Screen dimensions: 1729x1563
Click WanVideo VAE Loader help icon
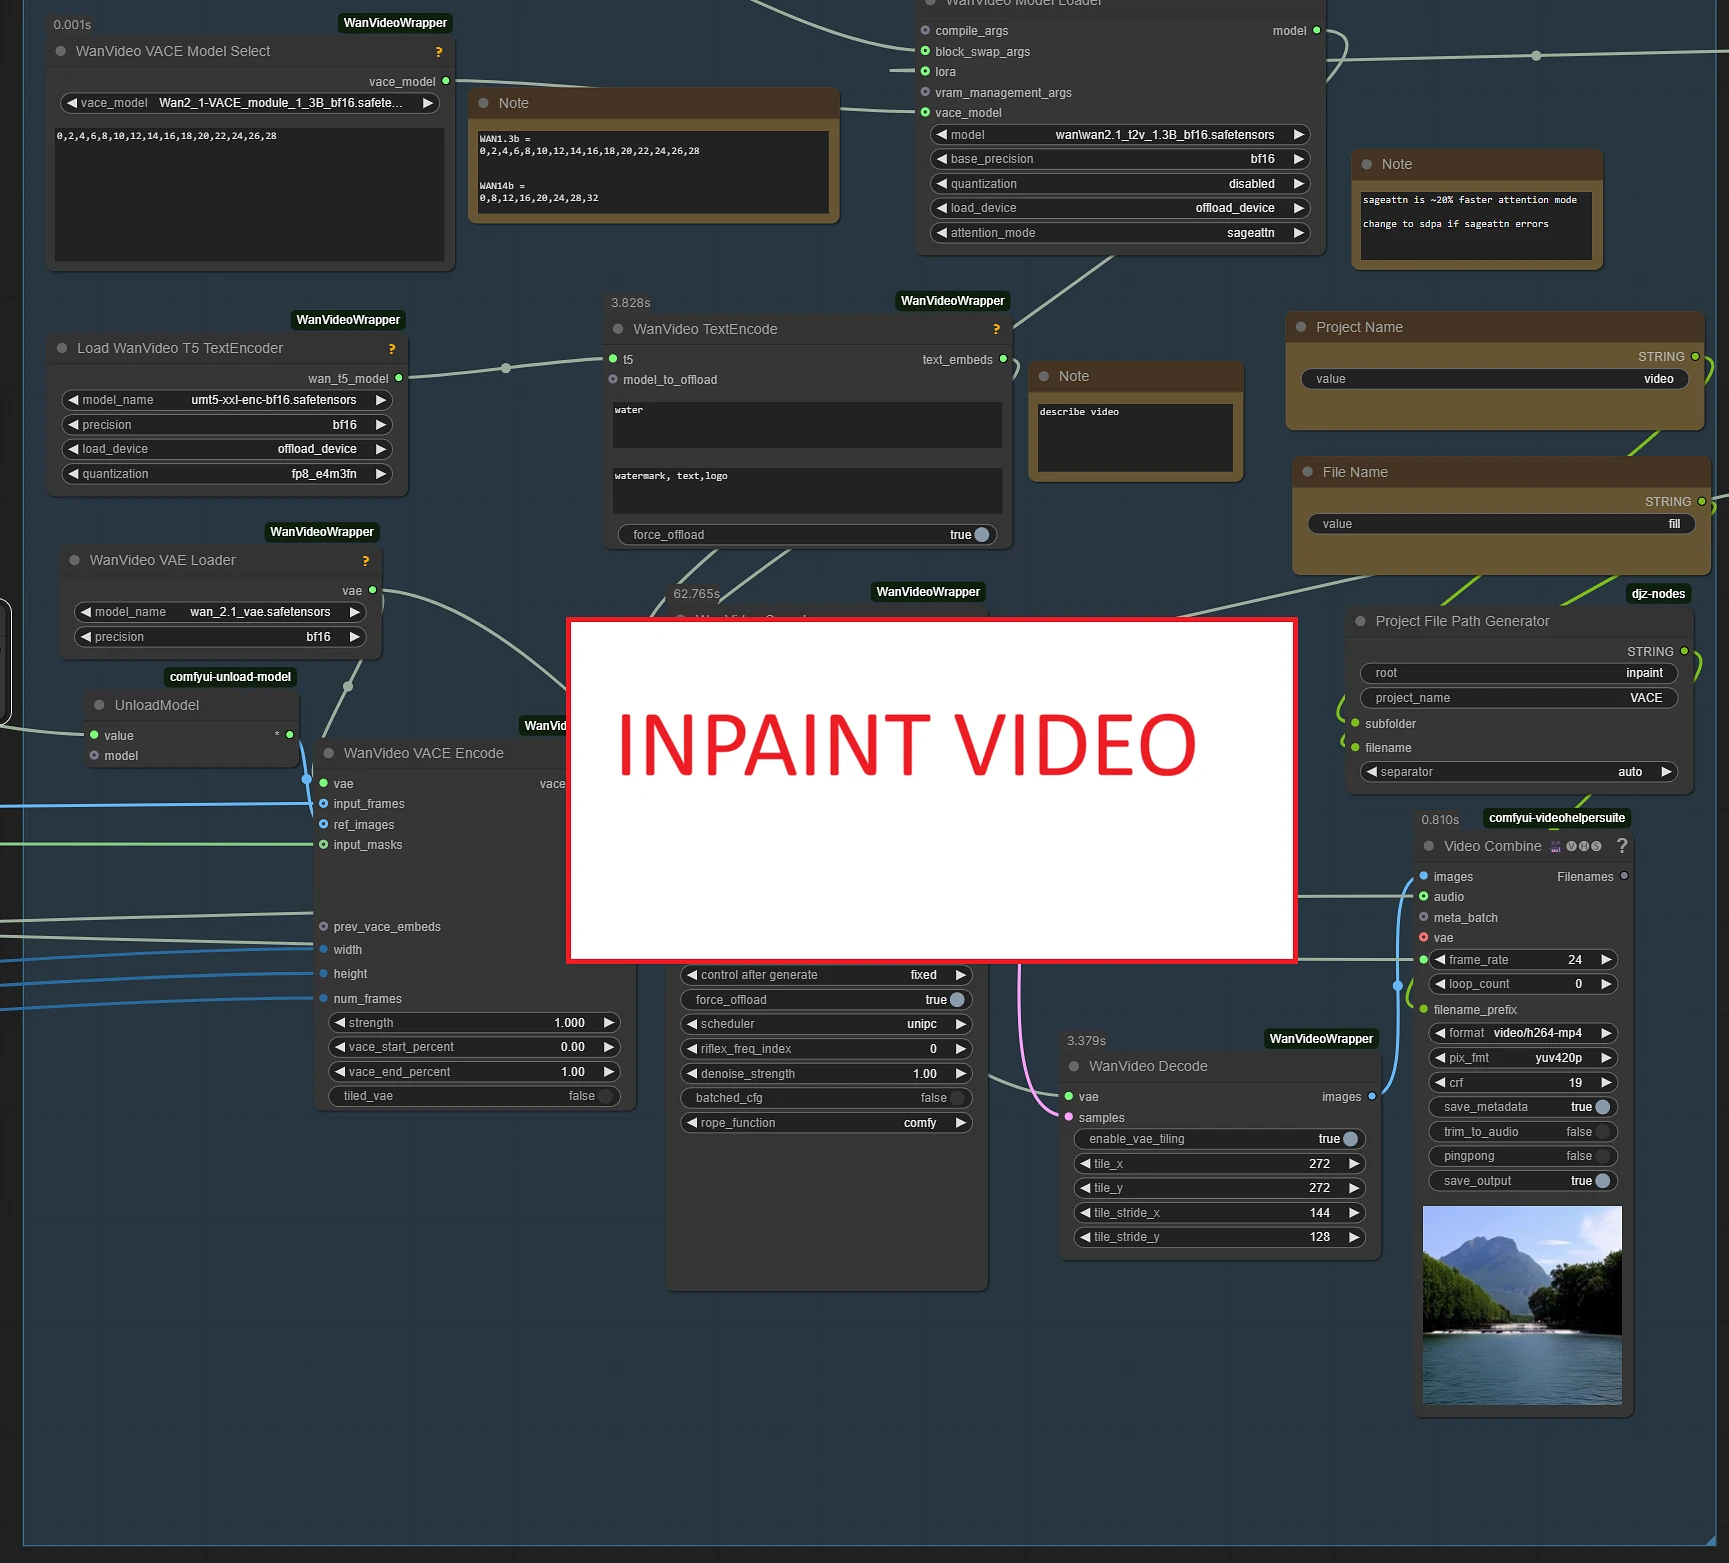pos(365,561)
